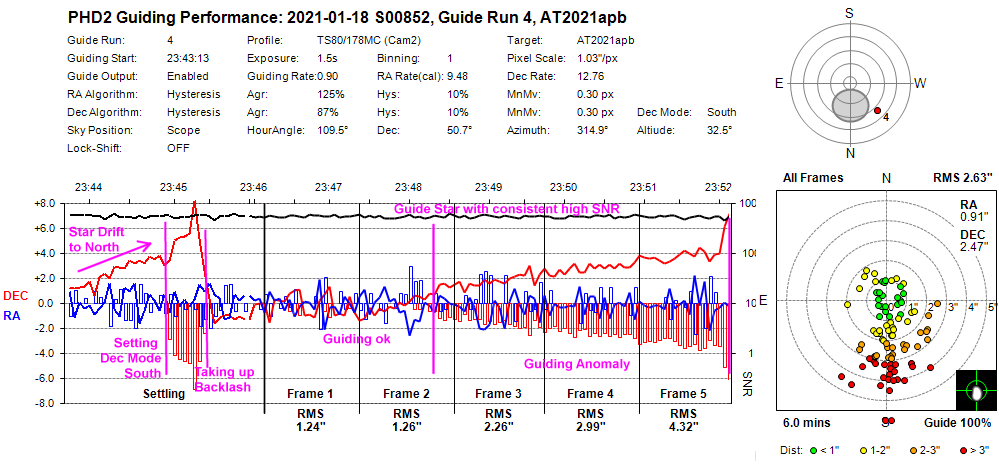Select the yellow '1-2"' legend dot
Screen dimensions: 999x466
pos(862,450)
